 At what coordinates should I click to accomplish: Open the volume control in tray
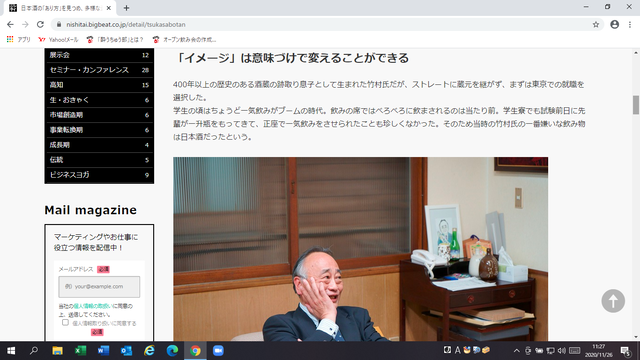[x=562, y=351]
